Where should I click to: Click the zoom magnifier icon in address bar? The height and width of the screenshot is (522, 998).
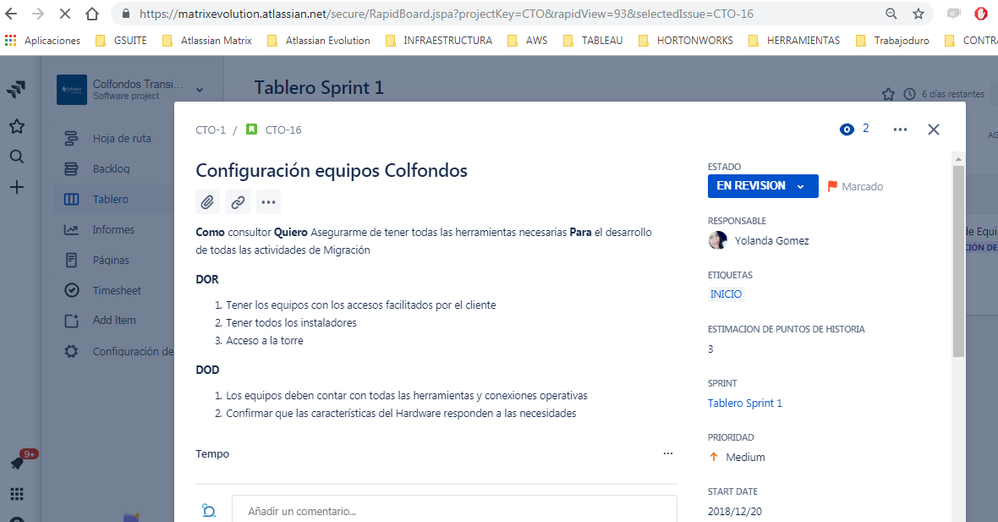(x=891, y=13)
